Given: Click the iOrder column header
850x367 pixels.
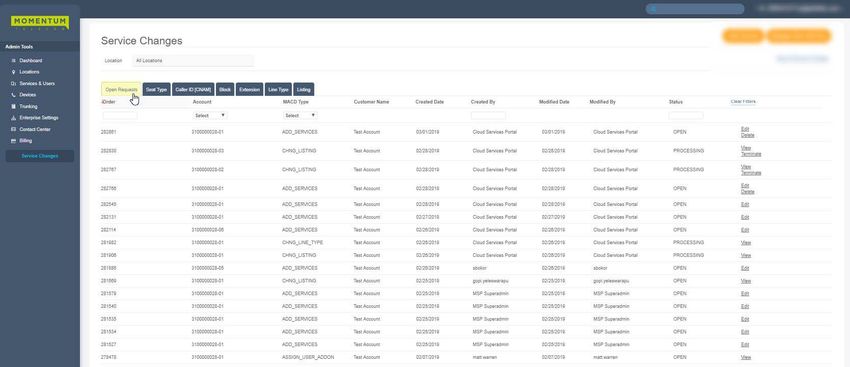Looking at the screenshot, I should click(108, 102).
